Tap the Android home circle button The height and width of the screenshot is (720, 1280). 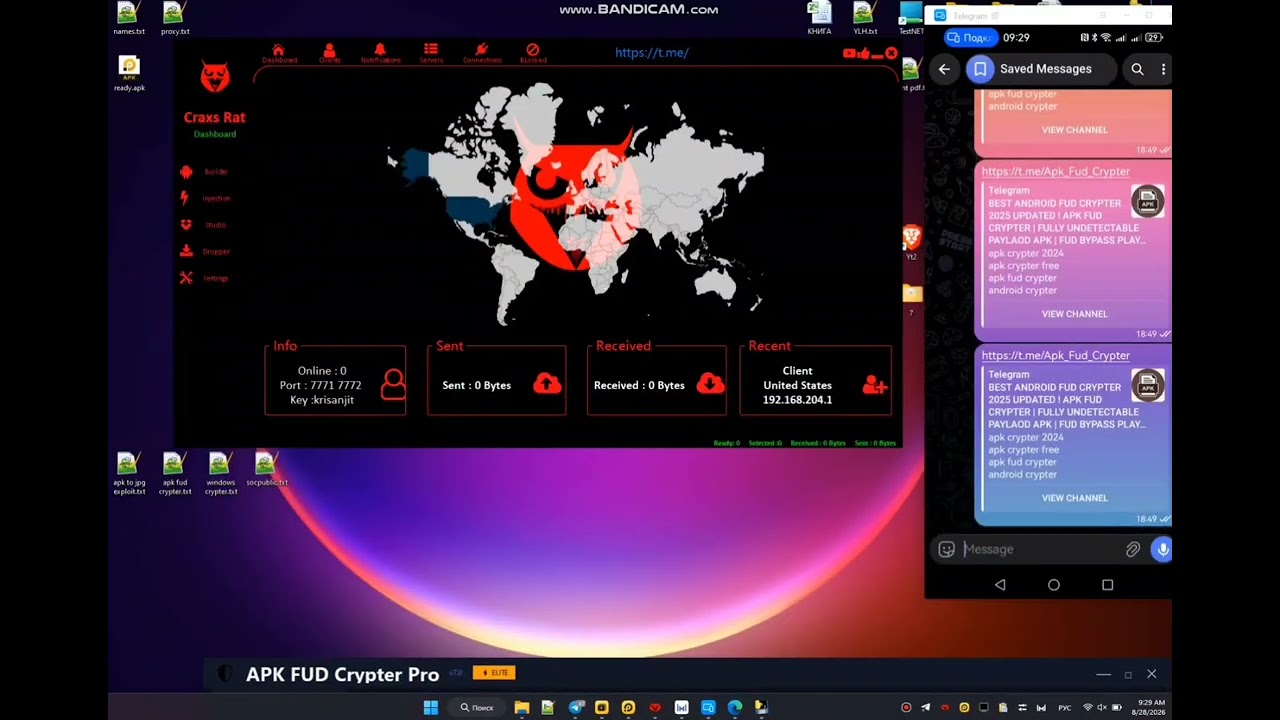pos(1053,585)
